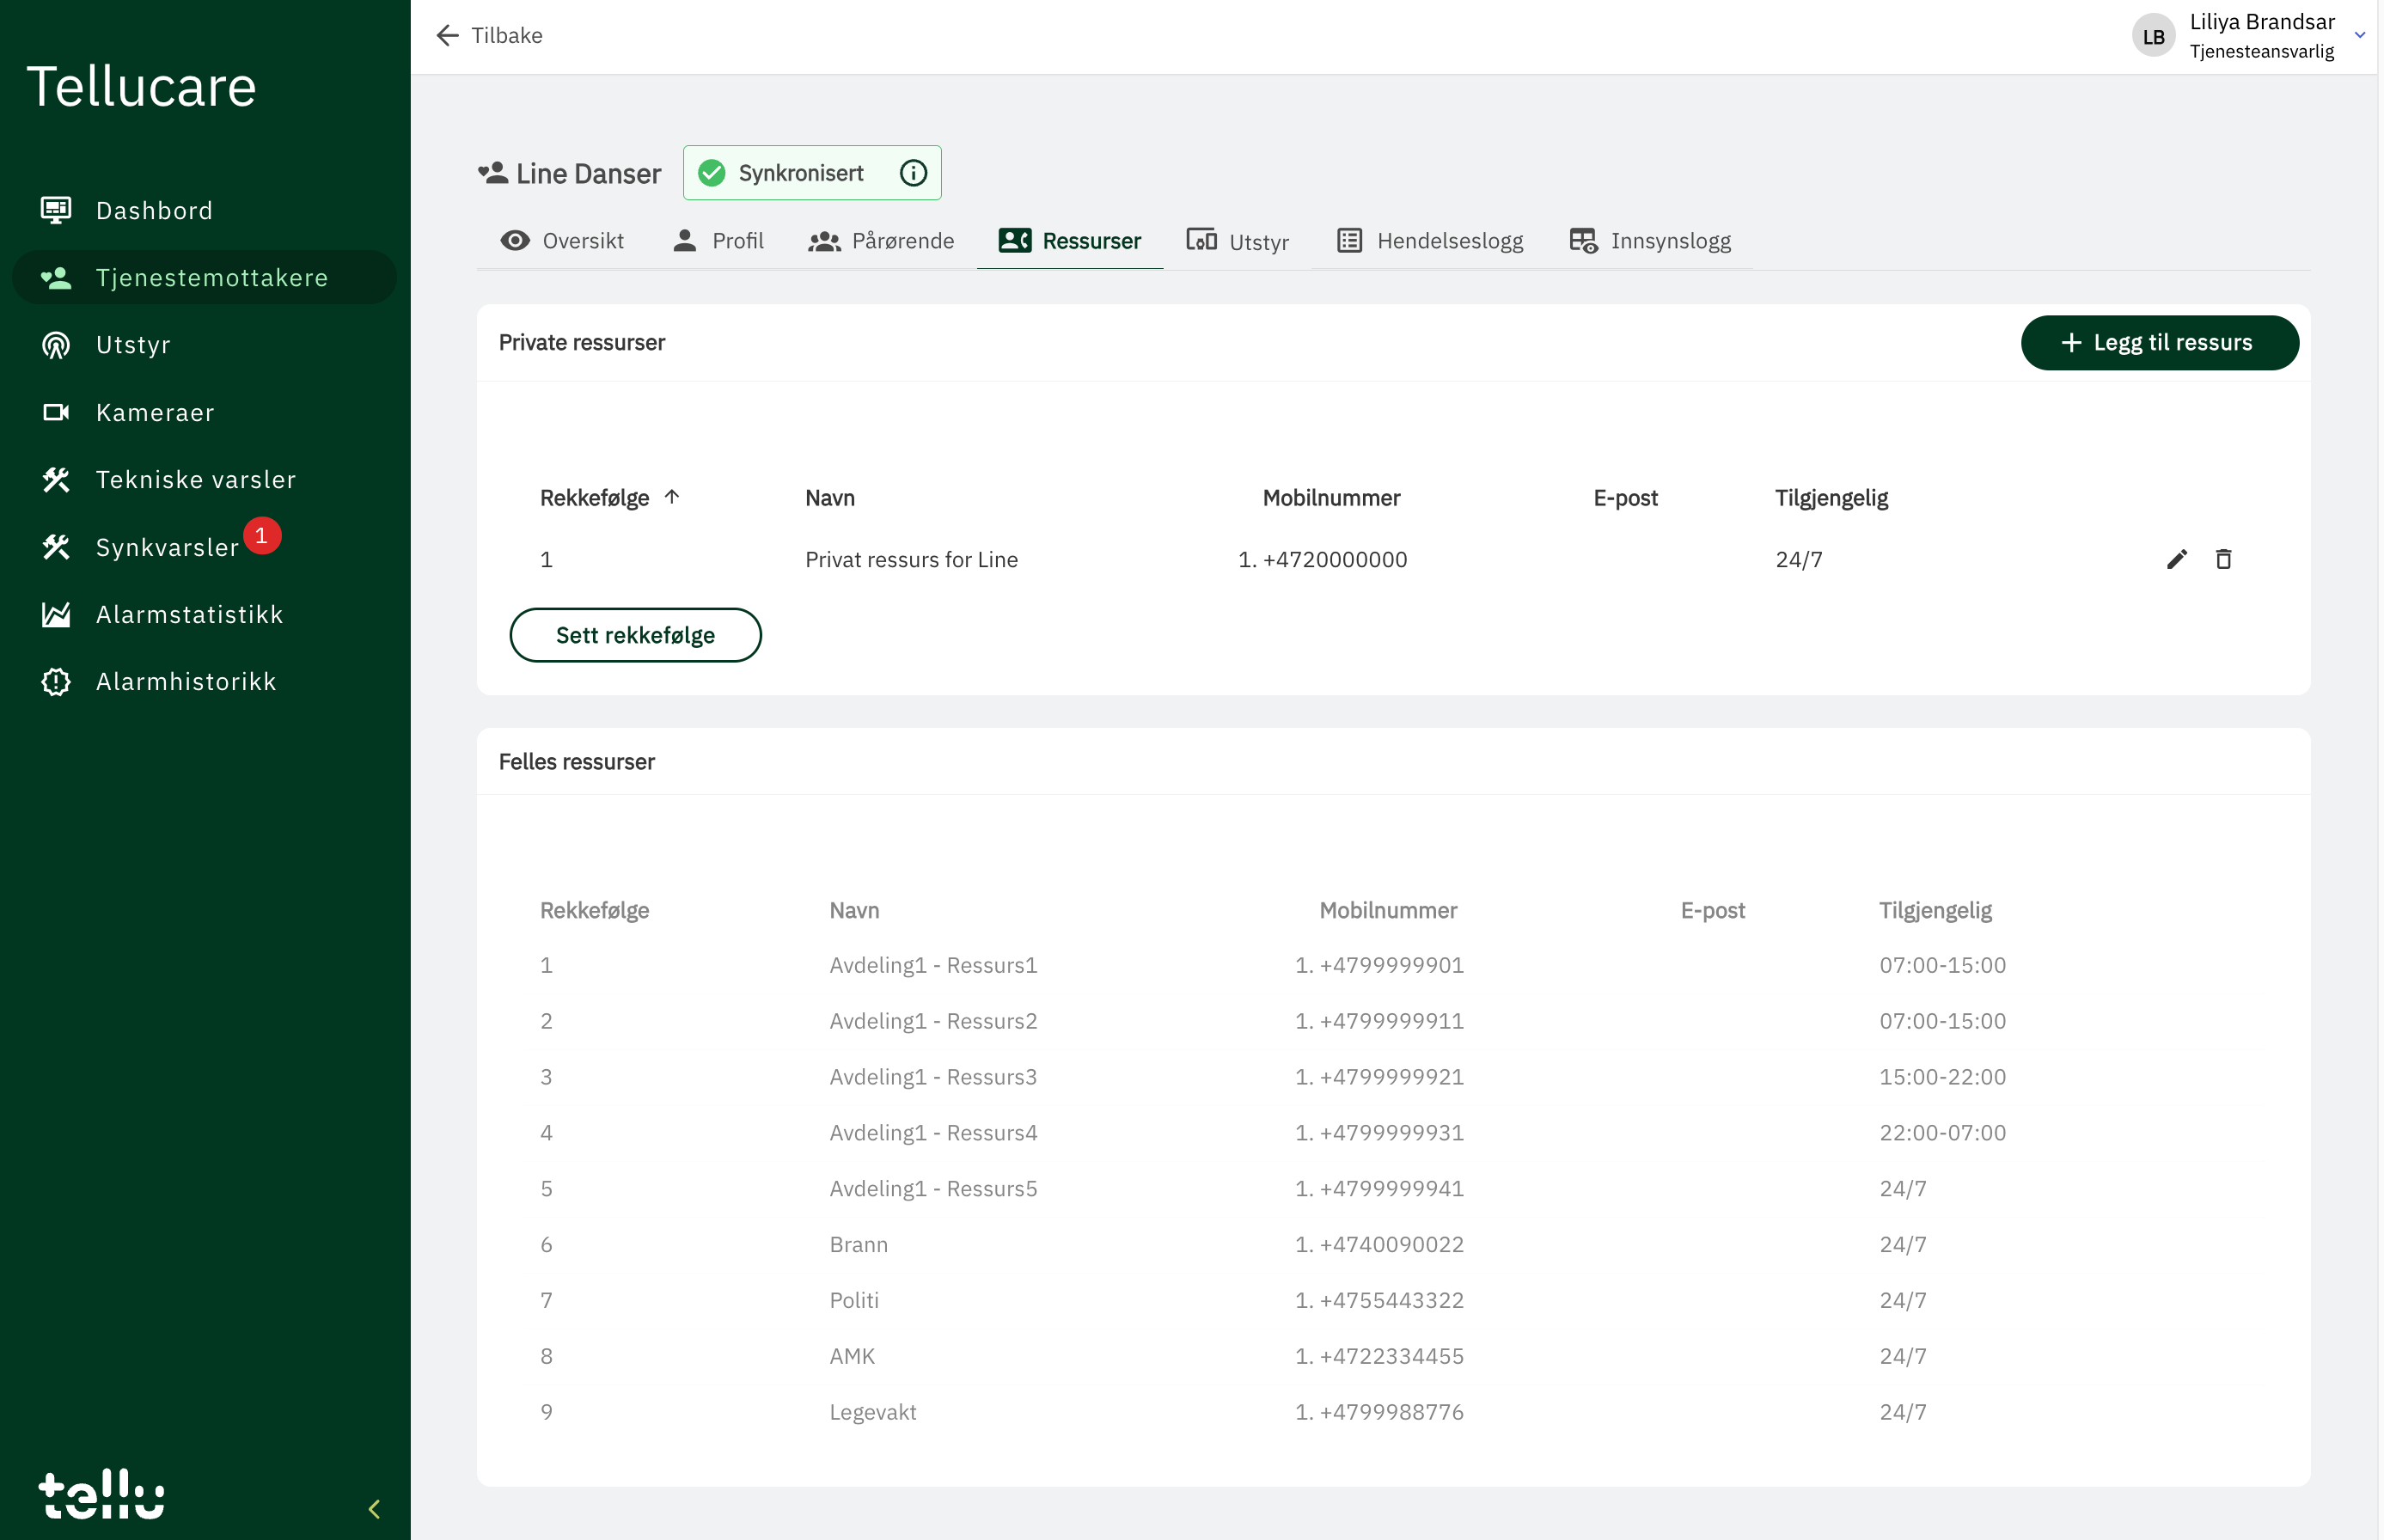Click phone number +4720000000
Screen dimensions: 2384x1540
pyautogui.click(x=1334, y=559)
